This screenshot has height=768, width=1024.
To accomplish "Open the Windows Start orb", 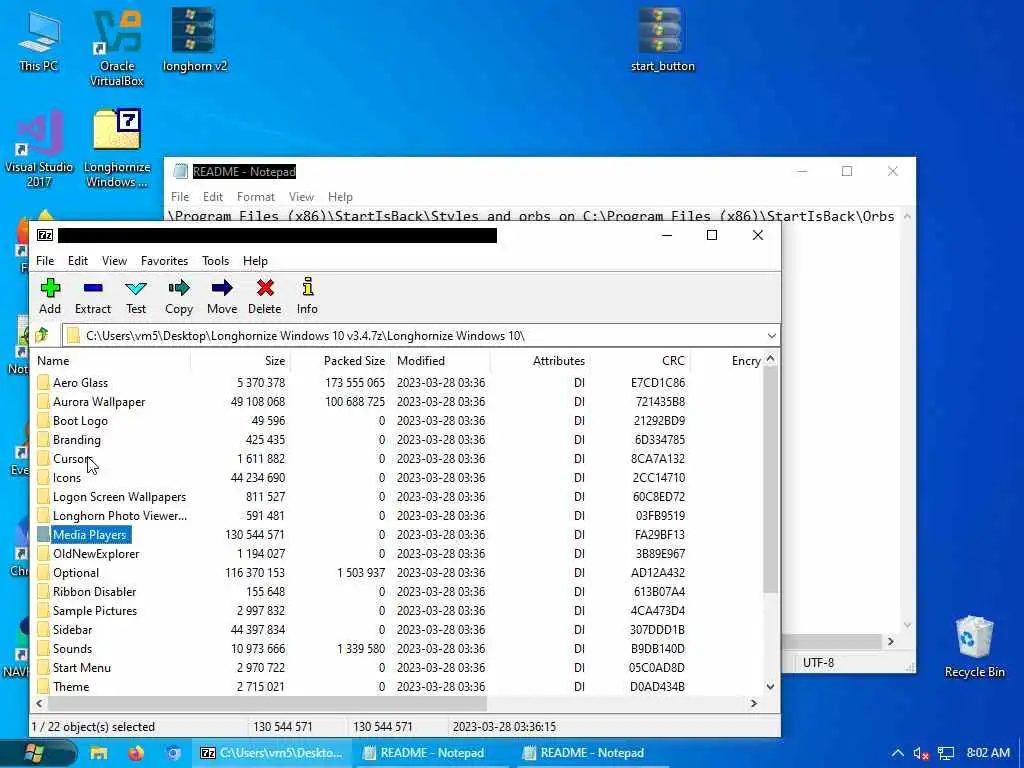I will pyautogui.click(x=33, y=753).
